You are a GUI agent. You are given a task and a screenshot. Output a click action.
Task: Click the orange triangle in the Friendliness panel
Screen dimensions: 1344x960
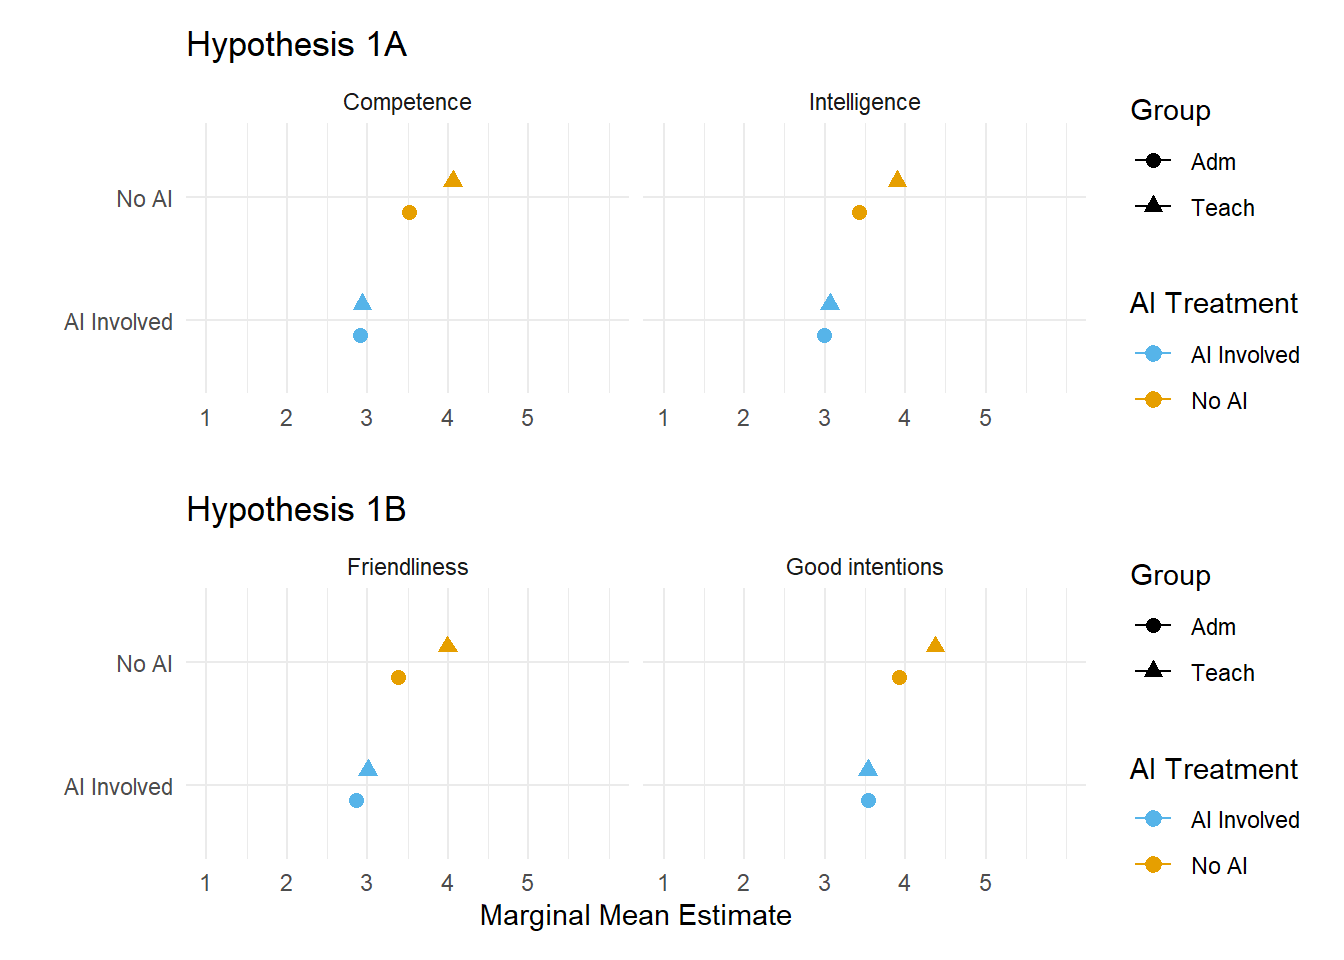[x=448, y=645]
